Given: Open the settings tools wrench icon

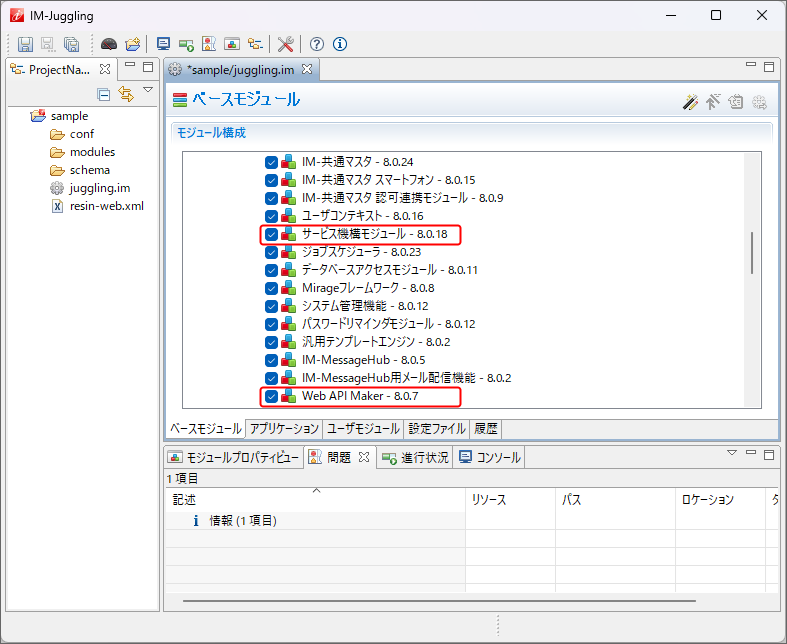Looking at the screenshot, I should pos(285,44).
